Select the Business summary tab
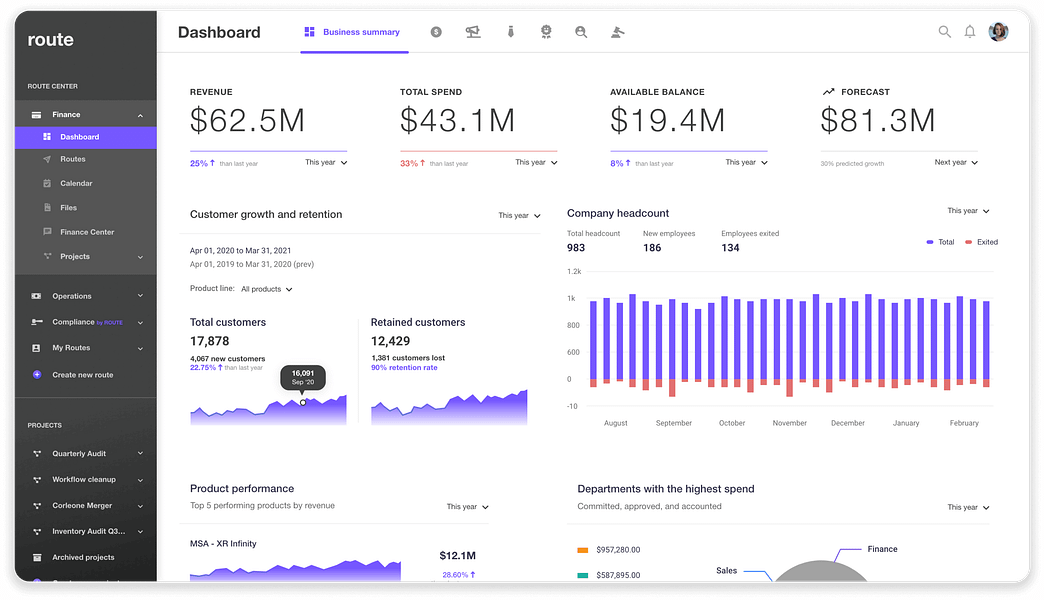1044x600 pixels. pyautogui.click(x=353, y=32)
